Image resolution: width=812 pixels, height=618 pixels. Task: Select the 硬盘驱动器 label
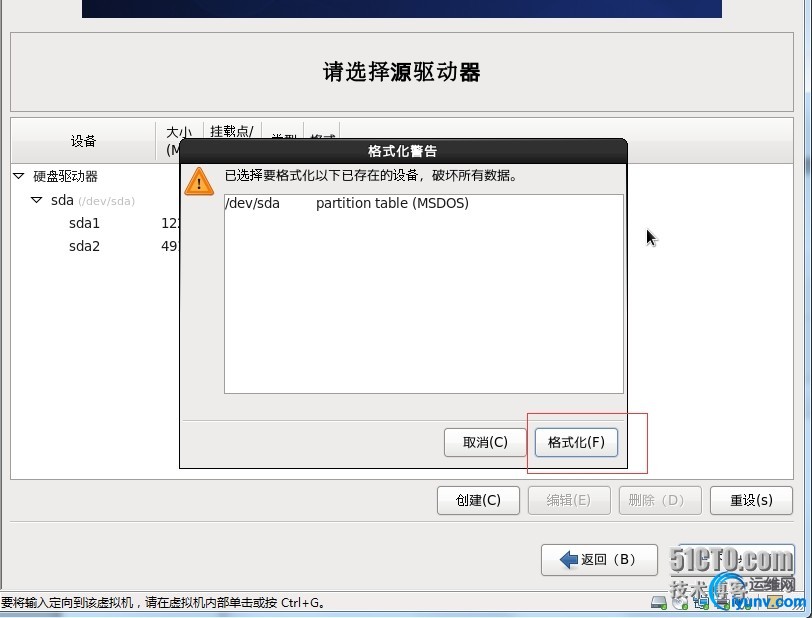(65, 177)
